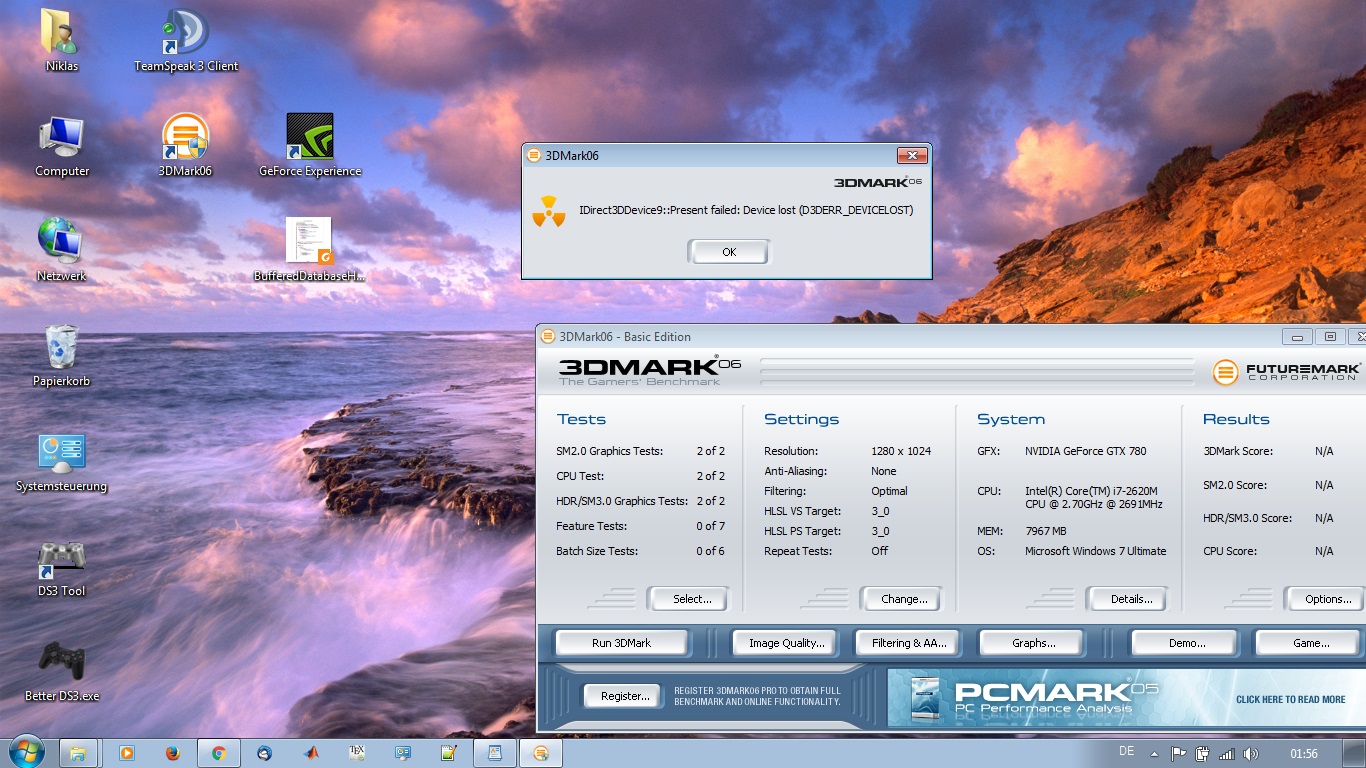Open Thunderbird from the taskbar
Viewport: 1366px width, 768px height.
coord(264,753)
